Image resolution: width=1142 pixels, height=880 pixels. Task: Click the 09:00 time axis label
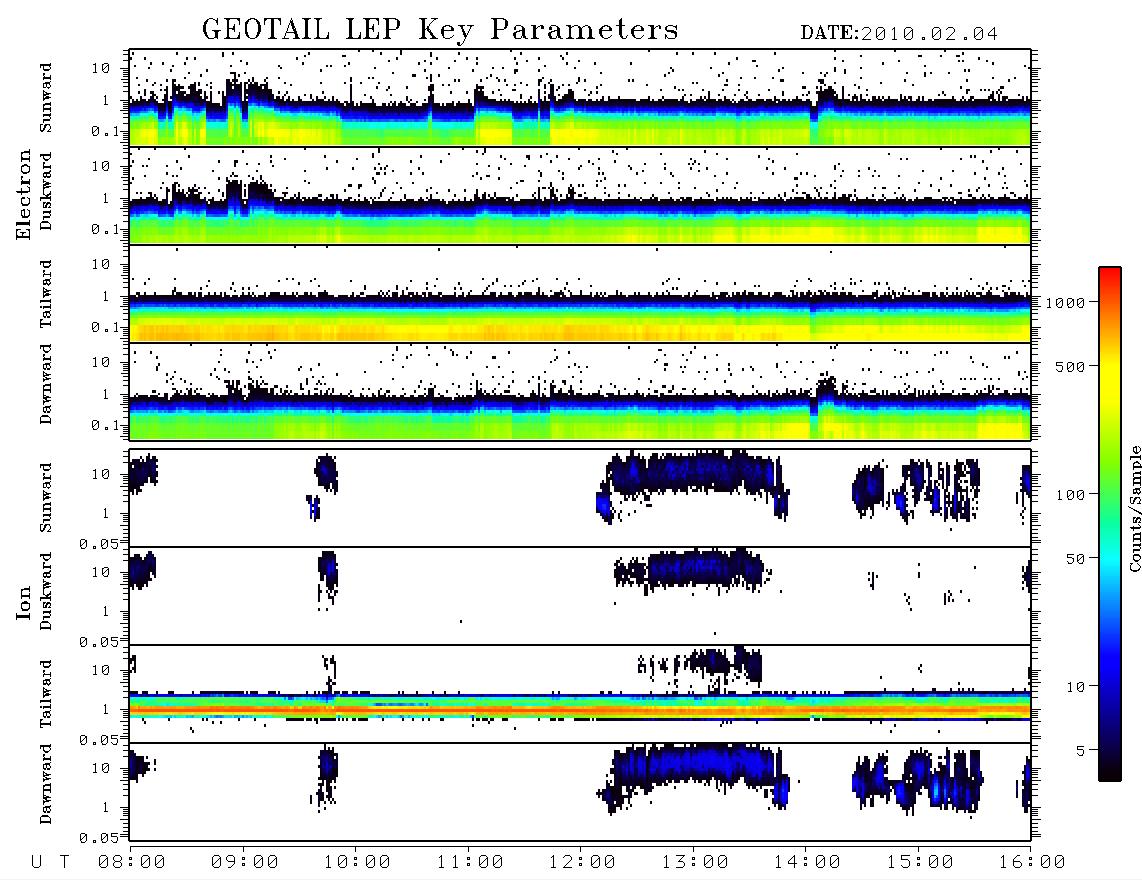(x=245, y=863)
